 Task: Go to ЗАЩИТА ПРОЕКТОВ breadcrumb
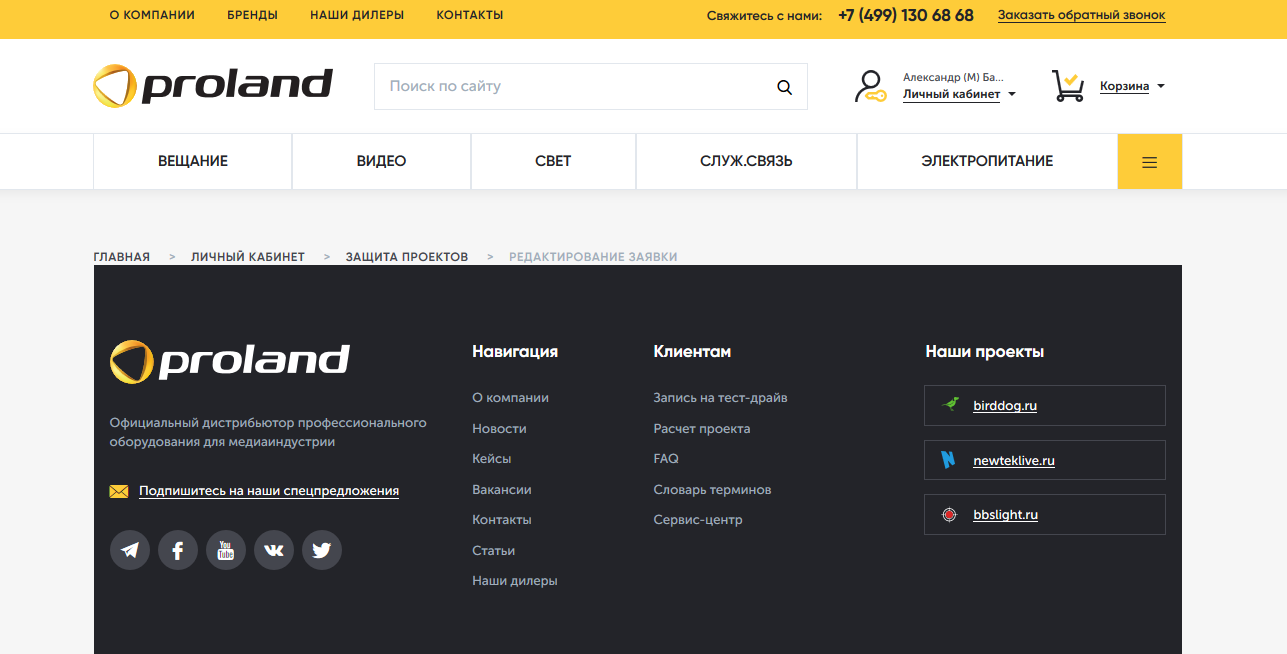point(407,257)
